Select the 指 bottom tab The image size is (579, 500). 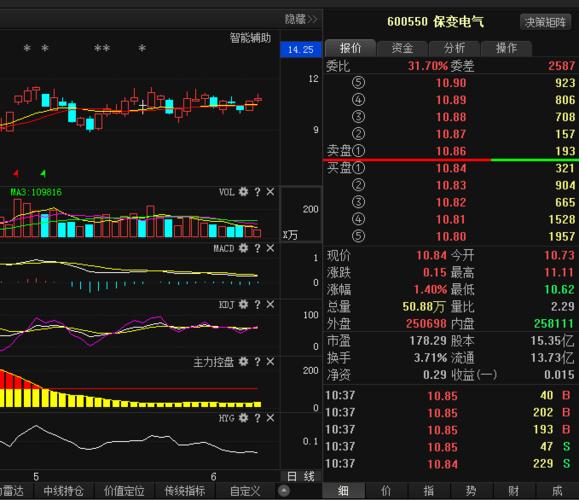pos(428,491)
